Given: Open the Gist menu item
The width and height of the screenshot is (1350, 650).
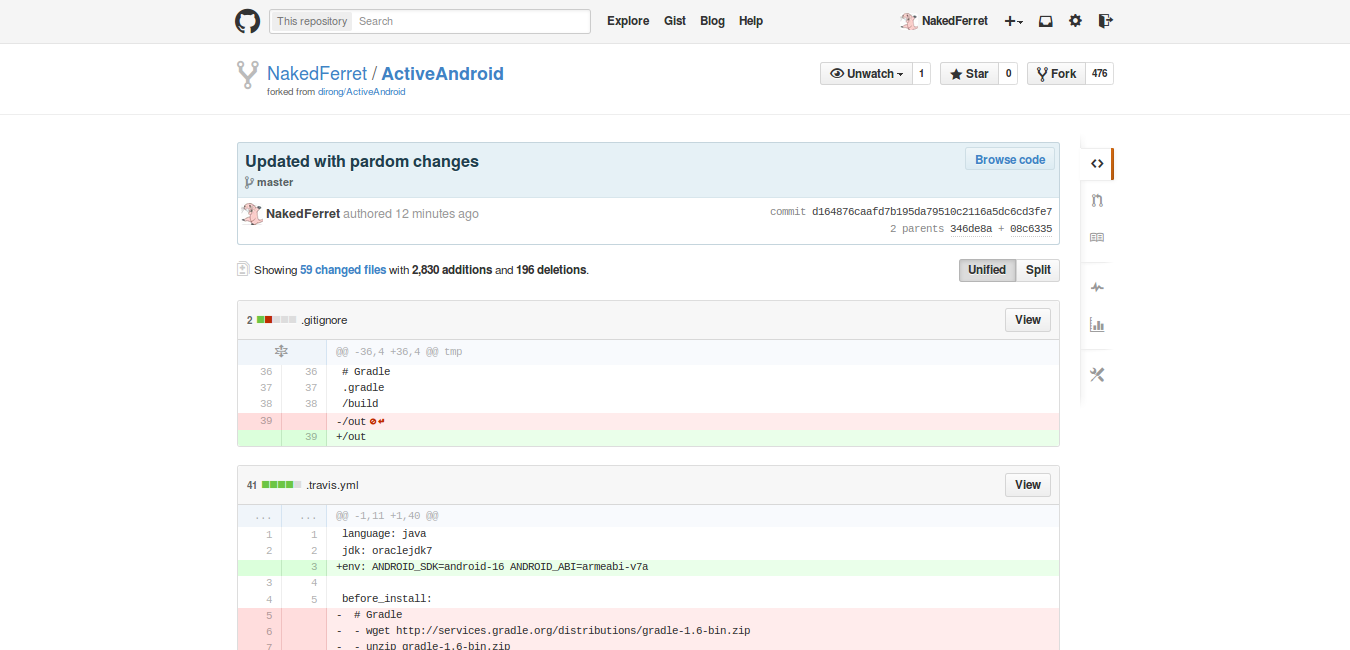Looking at the screenshot, I should [x=675, y=21].
